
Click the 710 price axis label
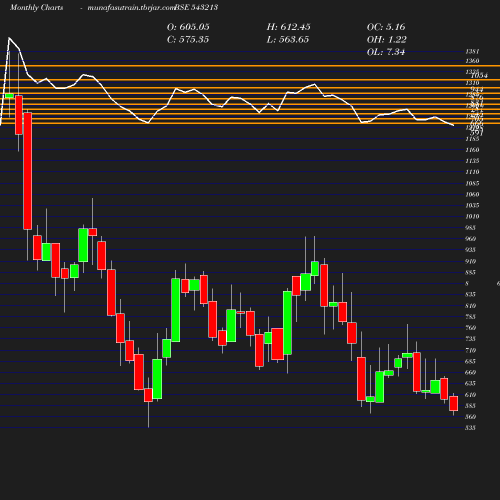pyautogui.click(x=470, y=350)
